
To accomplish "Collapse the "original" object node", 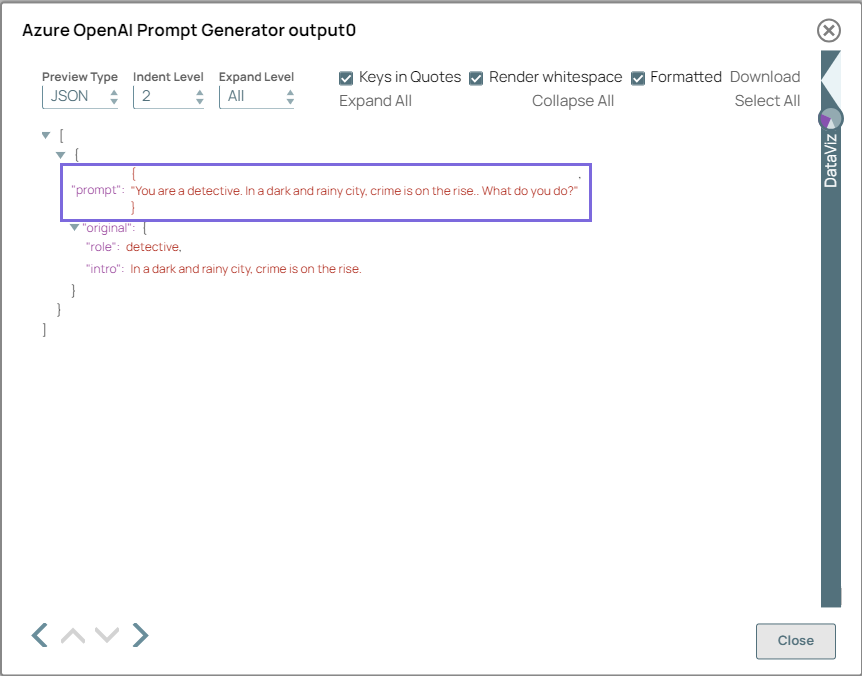I will point(74,227).
